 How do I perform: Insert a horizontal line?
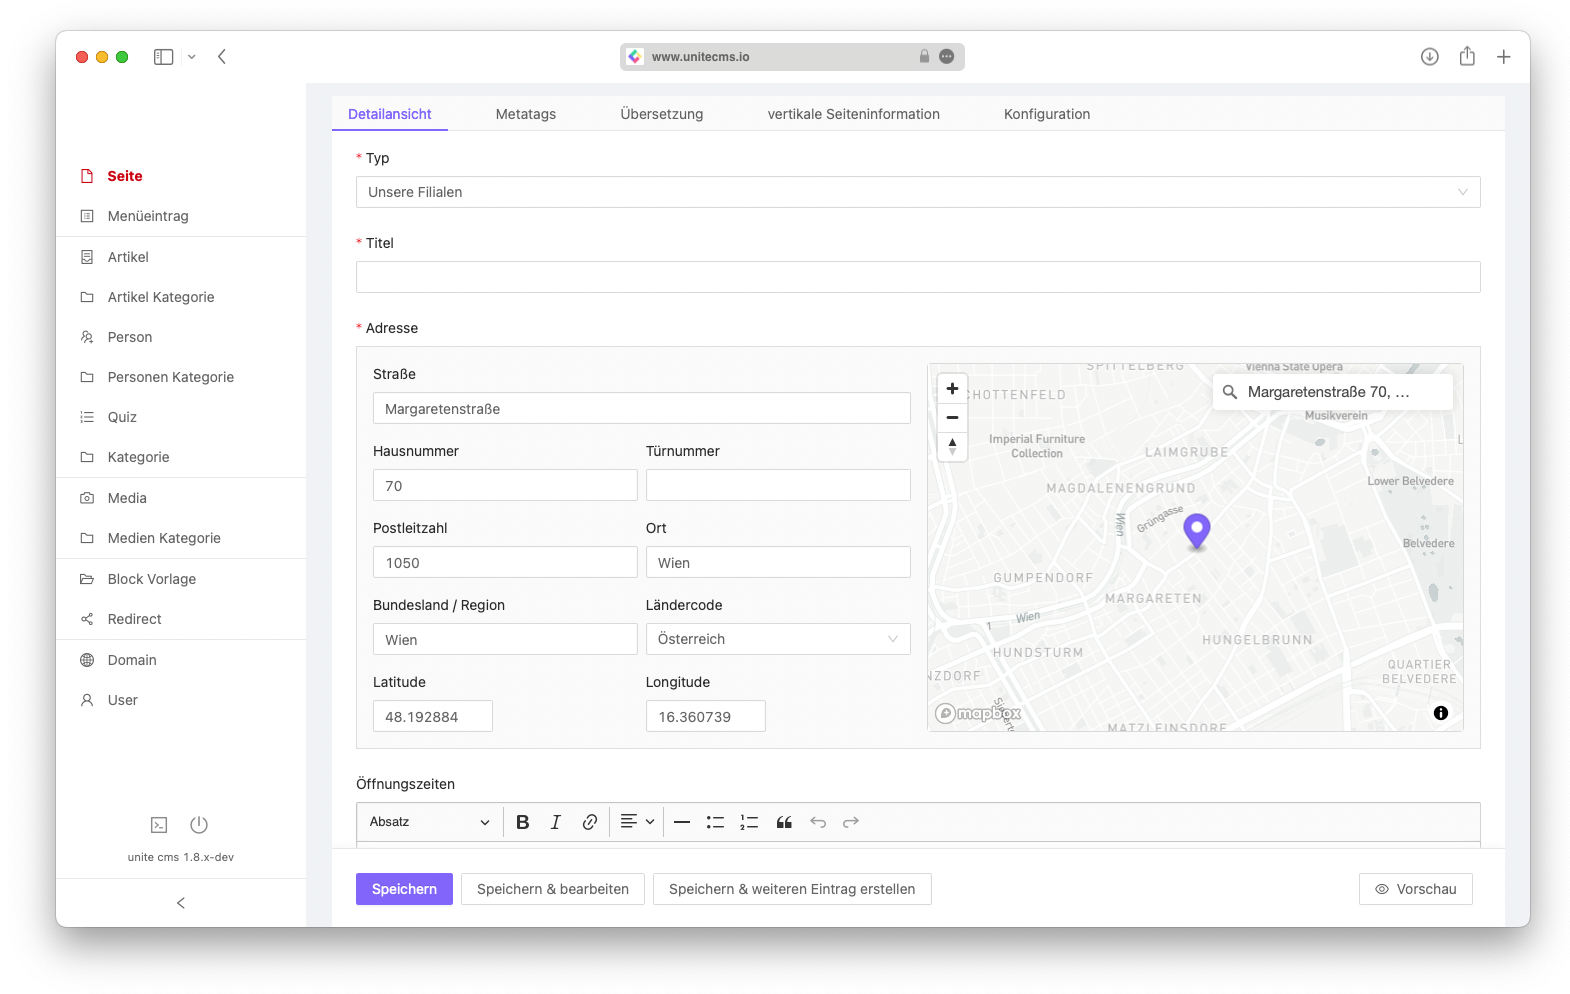[x=682, y=822]
